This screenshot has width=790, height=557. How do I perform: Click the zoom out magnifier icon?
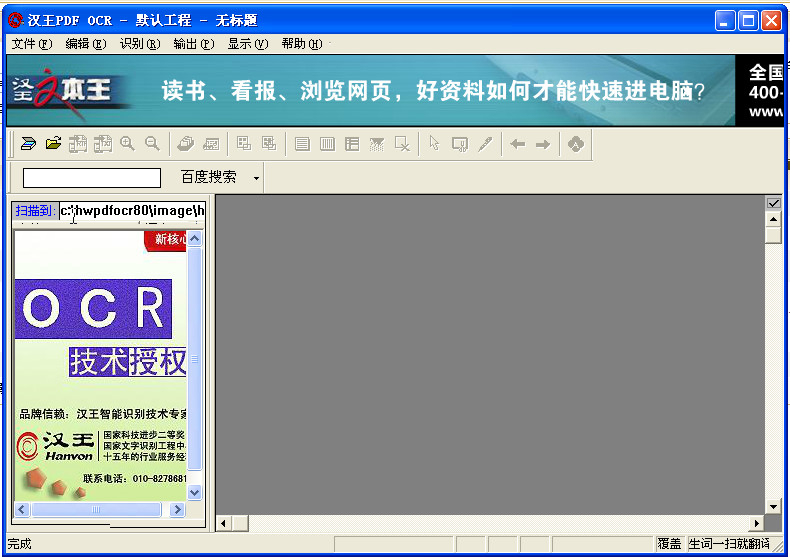(x=152, y=144)
